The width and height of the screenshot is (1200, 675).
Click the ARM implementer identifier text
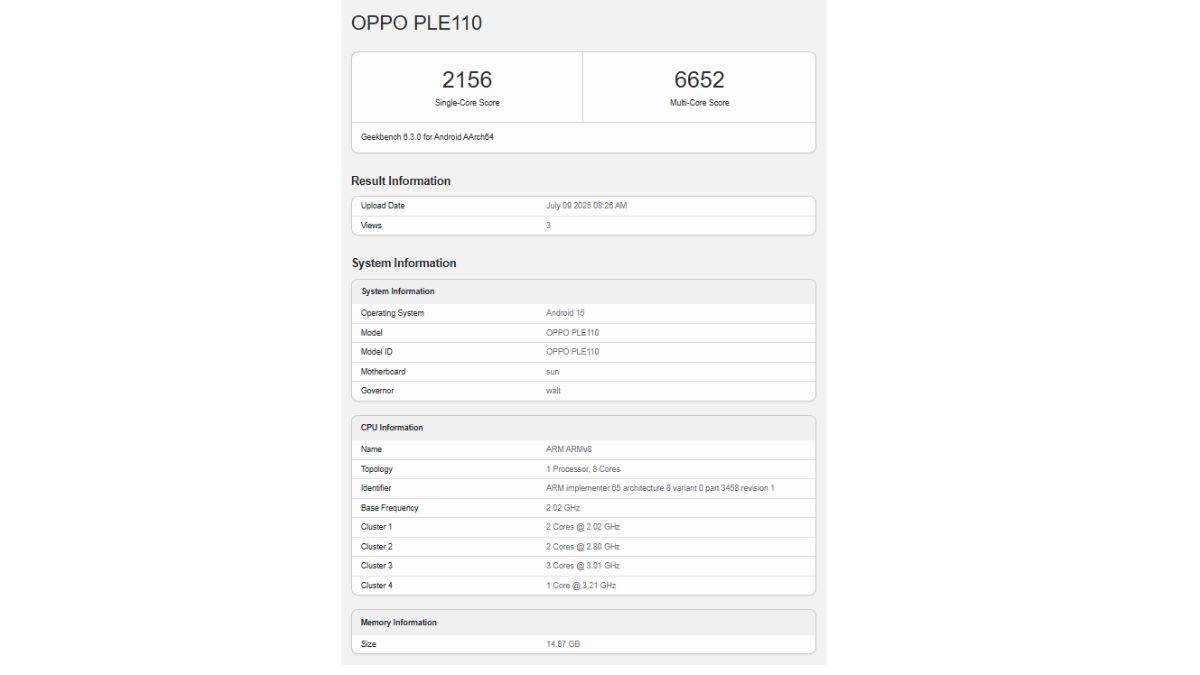click(x=660, y=488)
